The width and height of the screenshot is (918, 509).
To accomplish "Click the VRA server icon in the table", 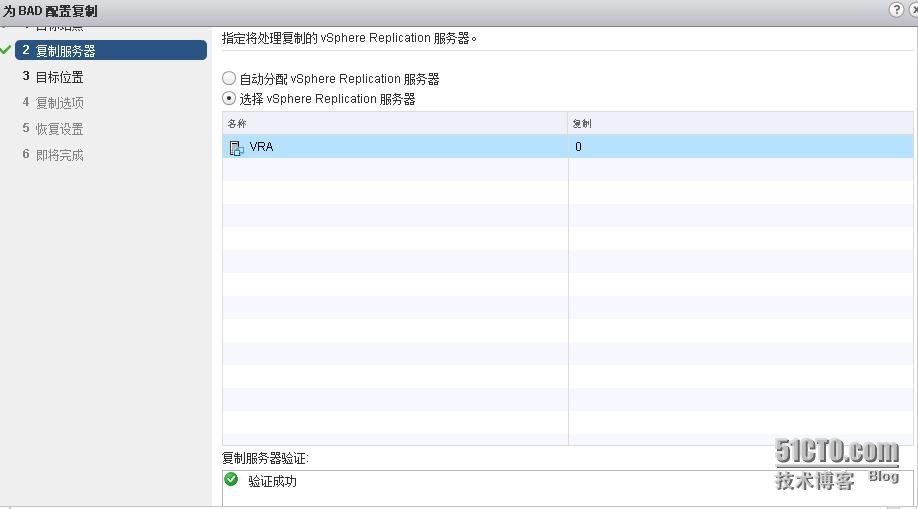I will click(x=237, y=148).
